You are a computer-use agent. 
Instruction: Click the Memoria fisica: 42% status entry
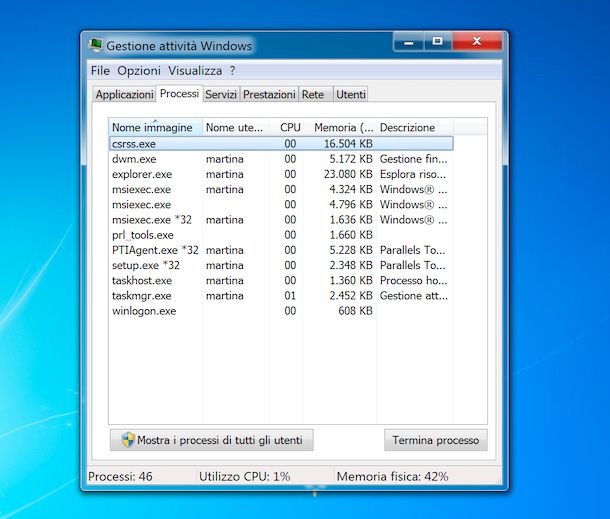pos(392,476)
